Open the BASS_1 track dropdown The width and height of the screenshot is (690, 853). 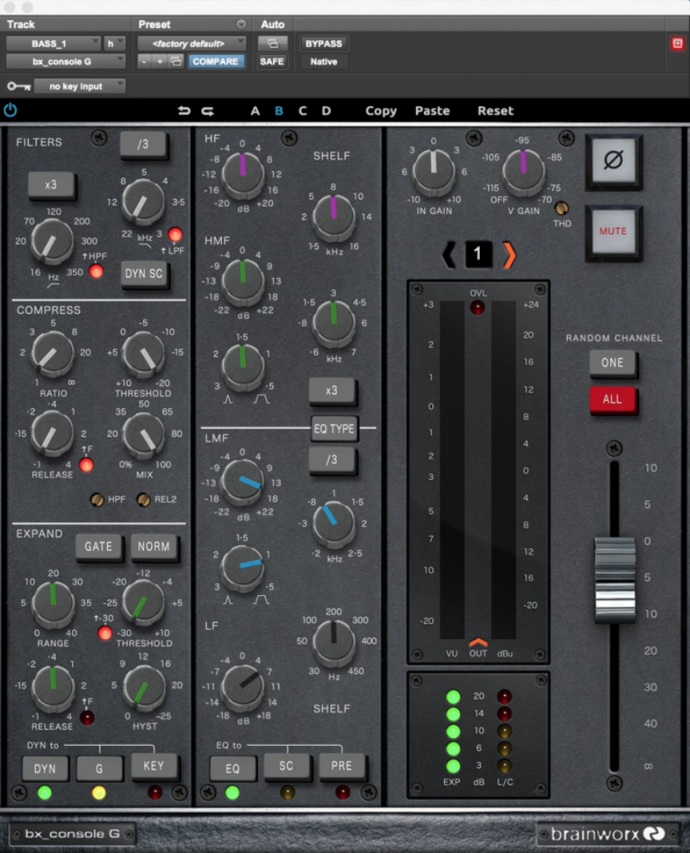(53, 44)
